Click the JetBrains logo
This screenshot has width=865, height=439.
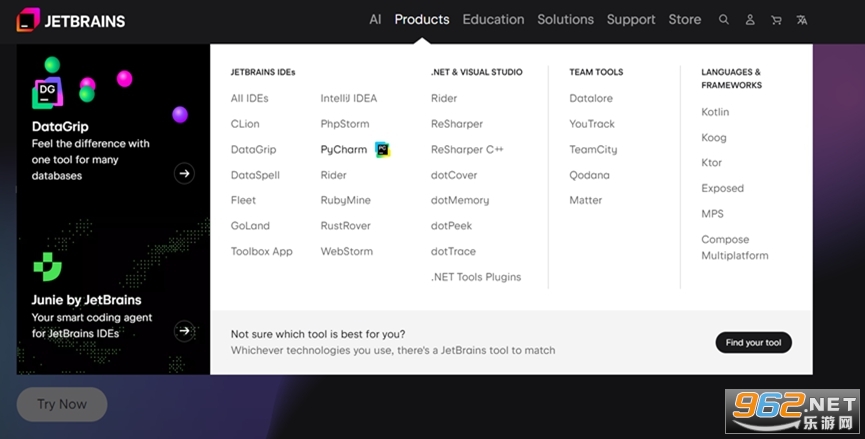point(71,20)
